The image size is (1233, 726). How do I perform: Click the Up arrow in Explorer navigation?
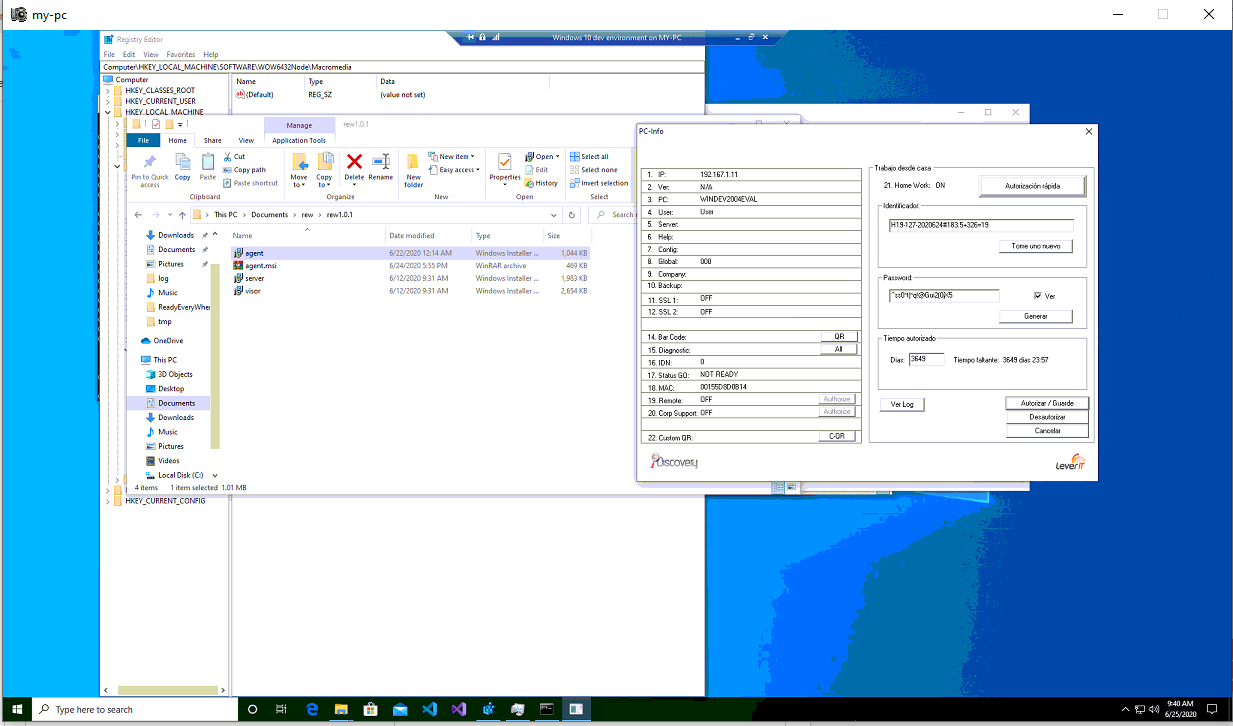182,215
